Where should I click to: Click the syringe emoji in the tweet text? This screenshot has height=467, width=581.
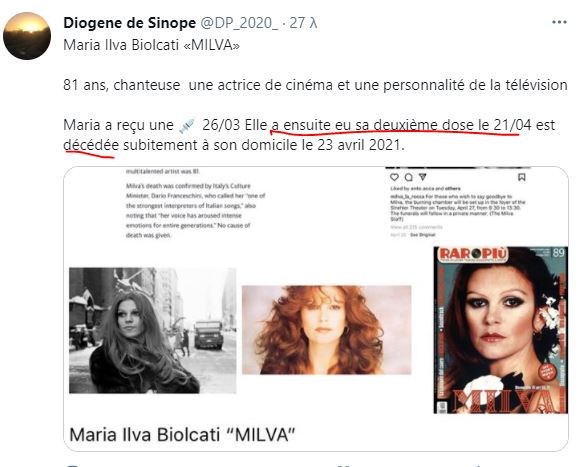(x=187, y=125)
